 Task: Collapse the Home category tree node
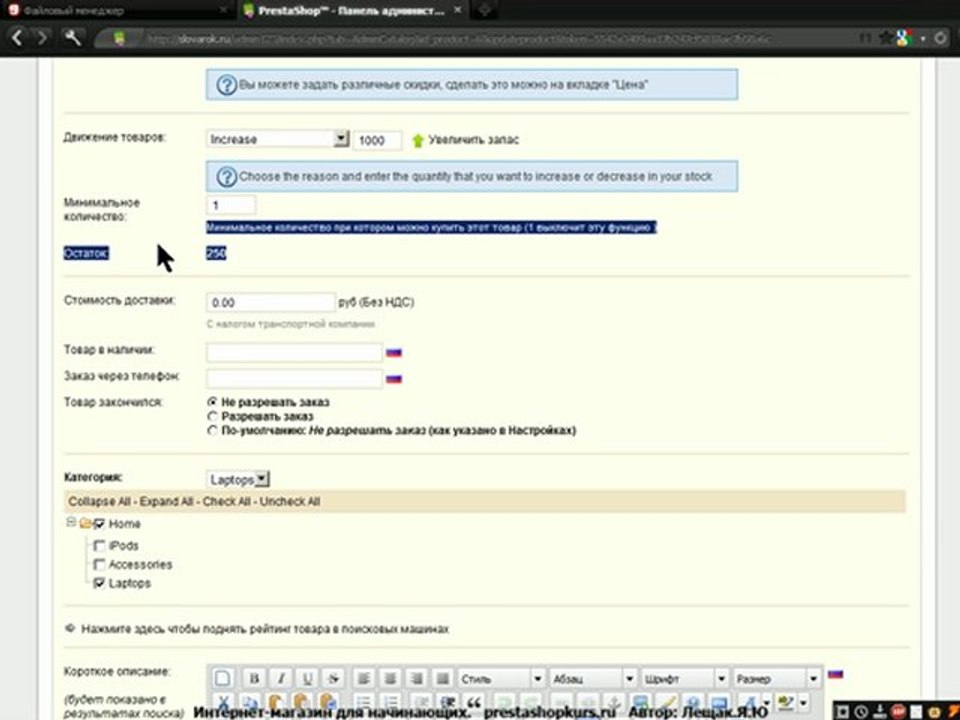point(71,522)
